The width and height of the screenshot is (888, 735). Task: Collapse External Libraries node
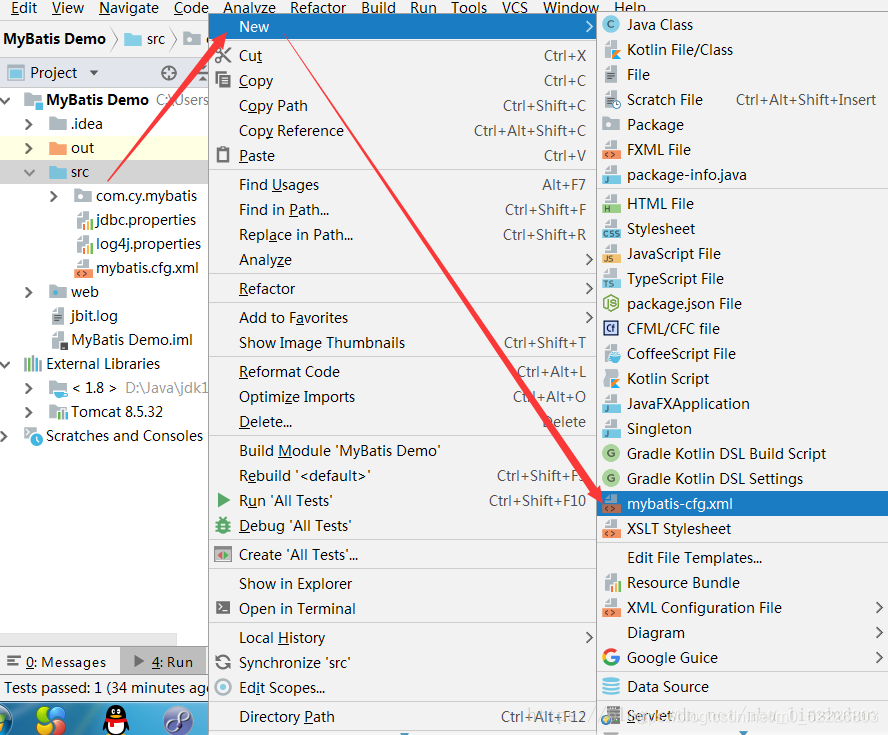6,364
